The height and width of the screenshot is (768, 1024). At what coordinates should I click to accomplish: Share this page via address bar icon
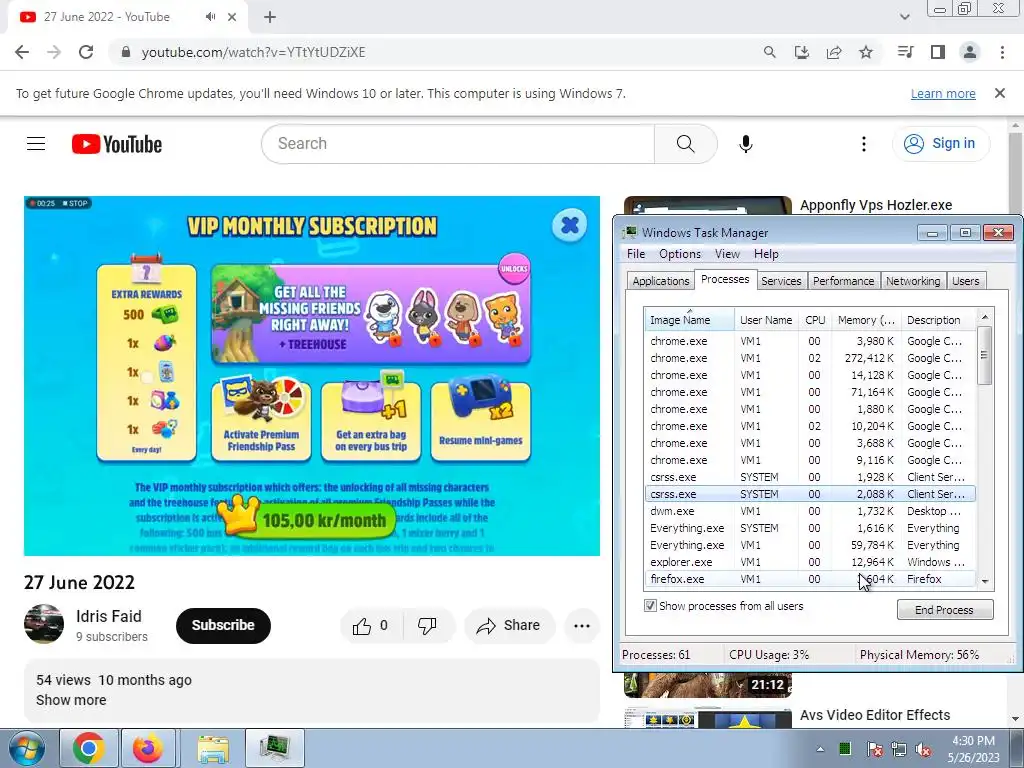coord(833,52)
